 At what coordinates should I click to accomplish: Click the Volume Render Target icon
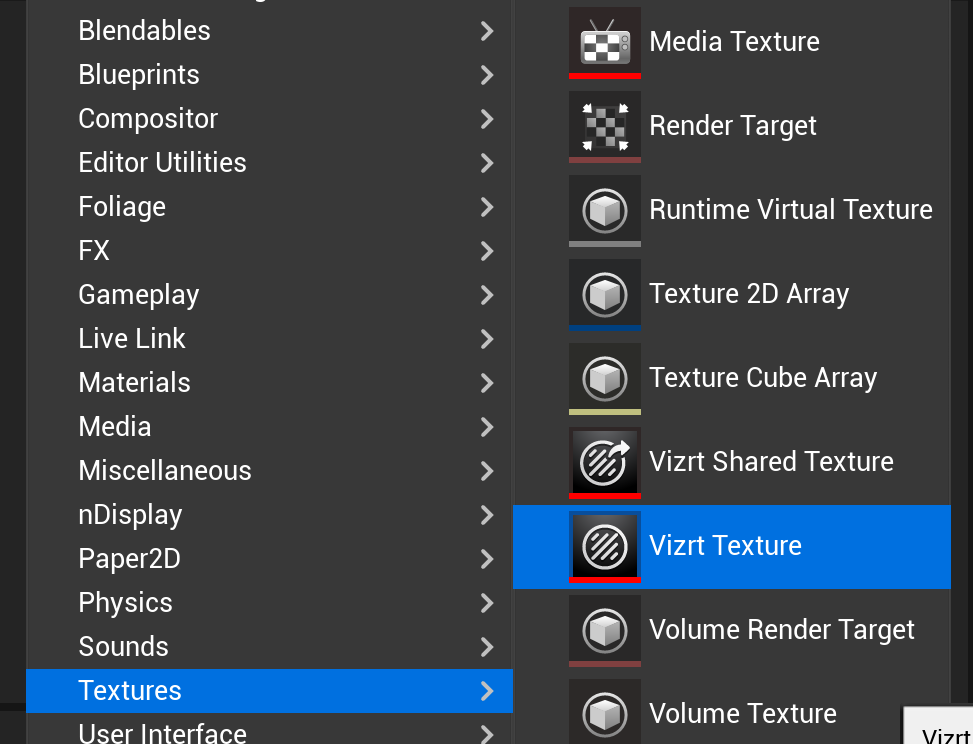tap(604, 630)
